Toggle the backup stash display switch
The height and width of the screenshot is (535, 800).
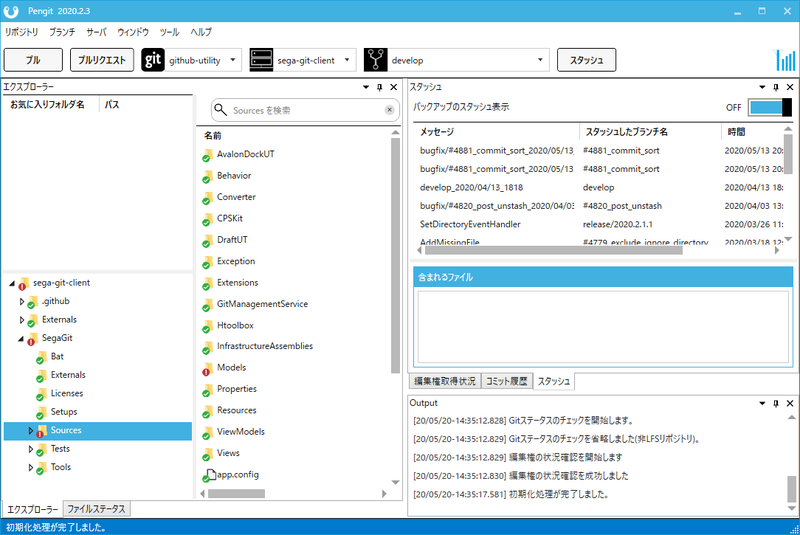tap(770, 107)
